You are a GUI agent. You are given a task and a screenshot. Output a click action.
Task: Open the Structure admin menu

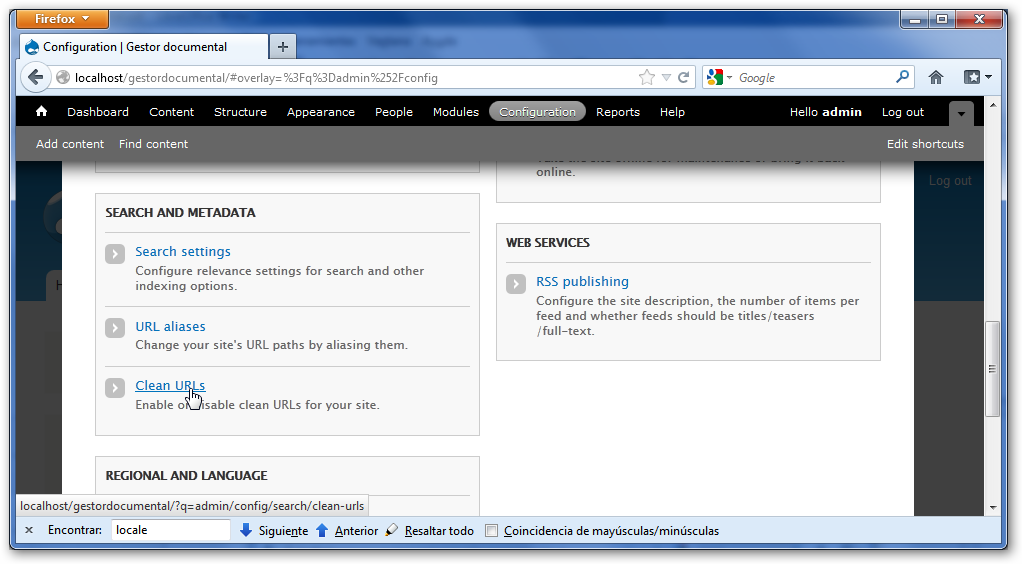click(240, 112)
